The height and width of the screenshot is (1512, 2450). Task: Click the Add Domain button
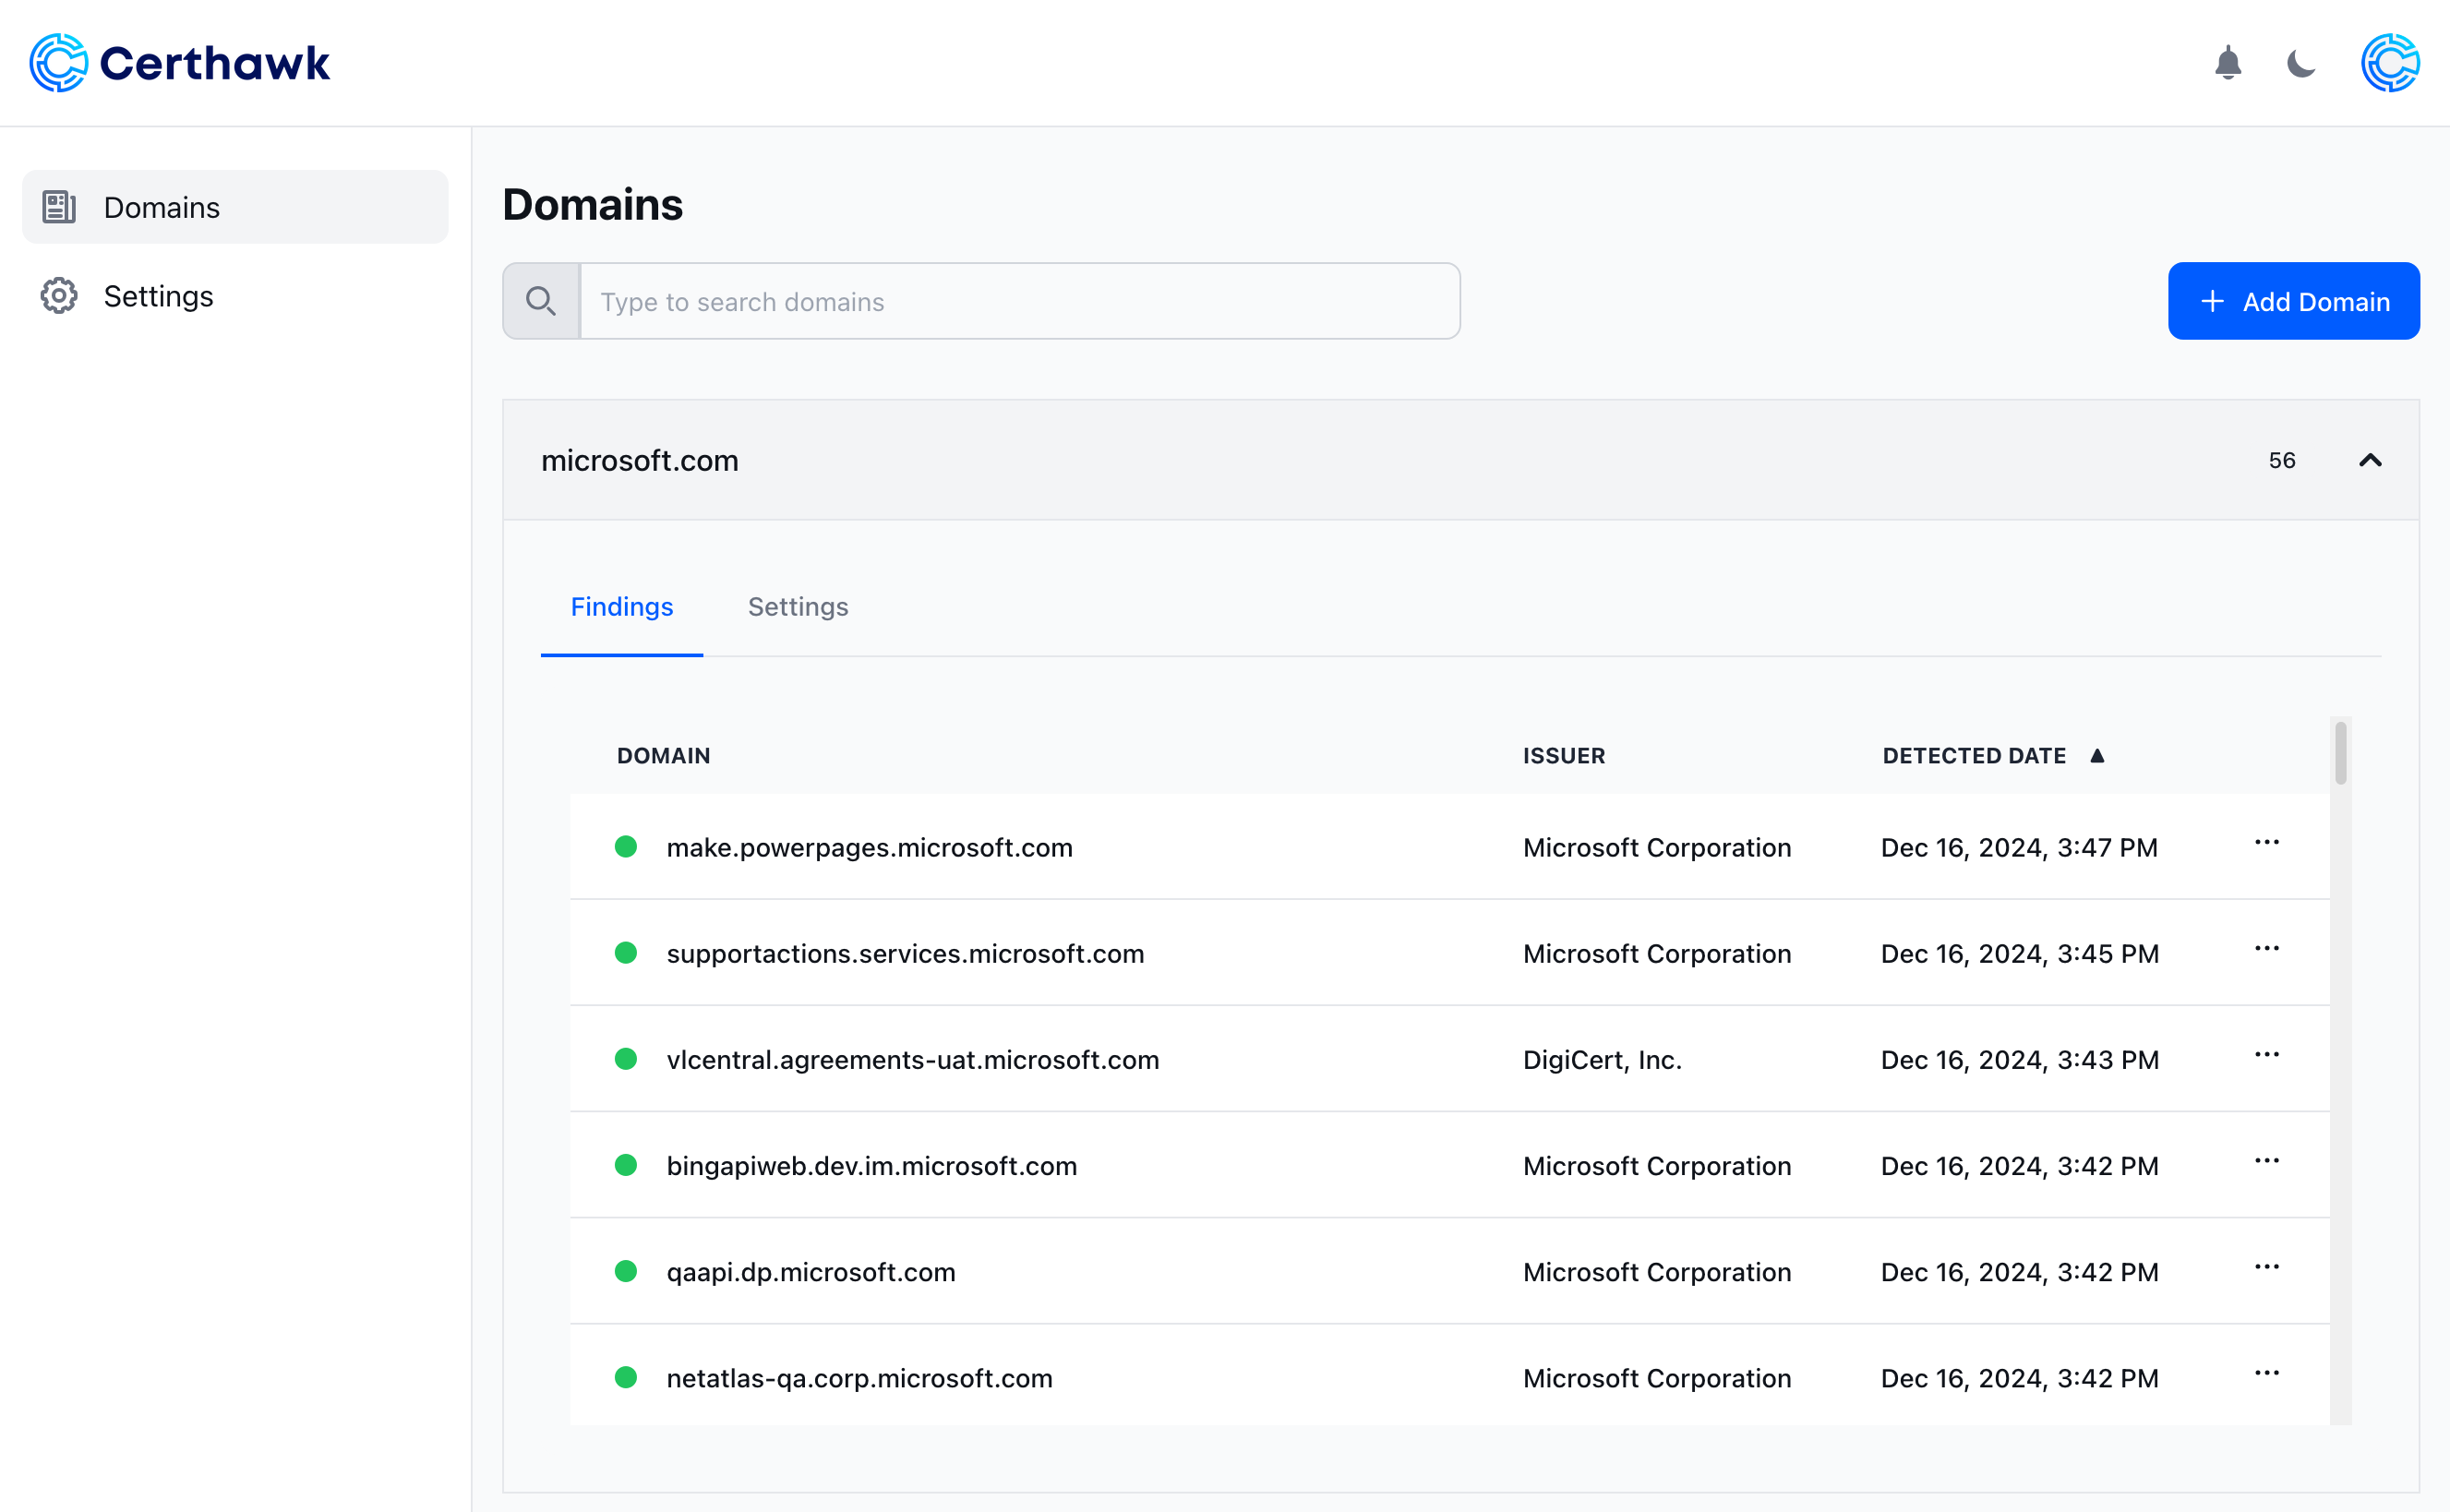(2293, 301)
